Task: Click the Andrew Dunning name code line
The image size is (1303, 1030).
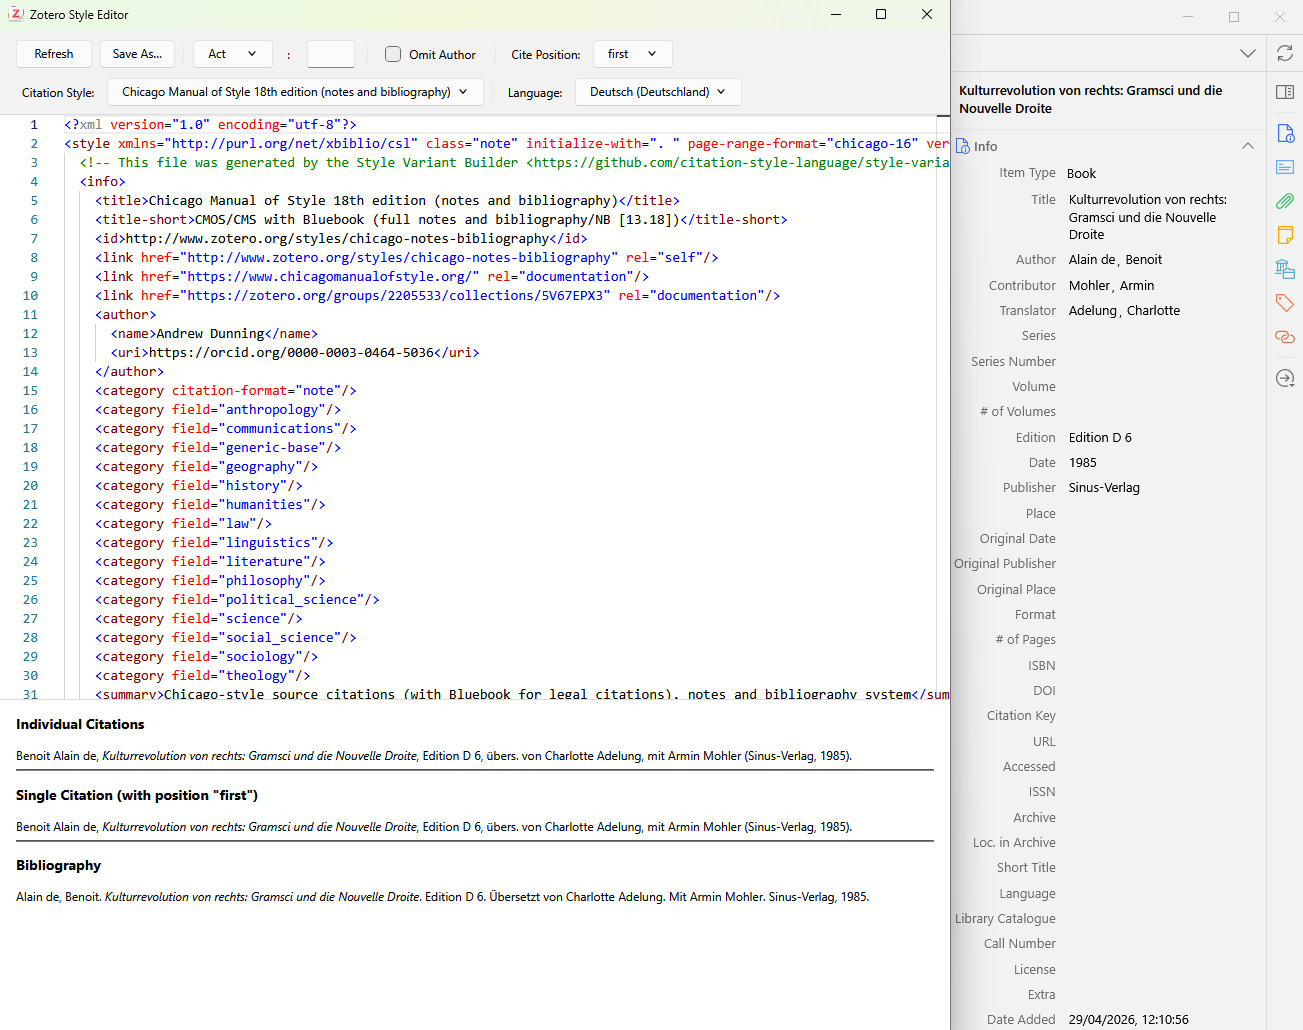Action: click(x=214, y=334)
